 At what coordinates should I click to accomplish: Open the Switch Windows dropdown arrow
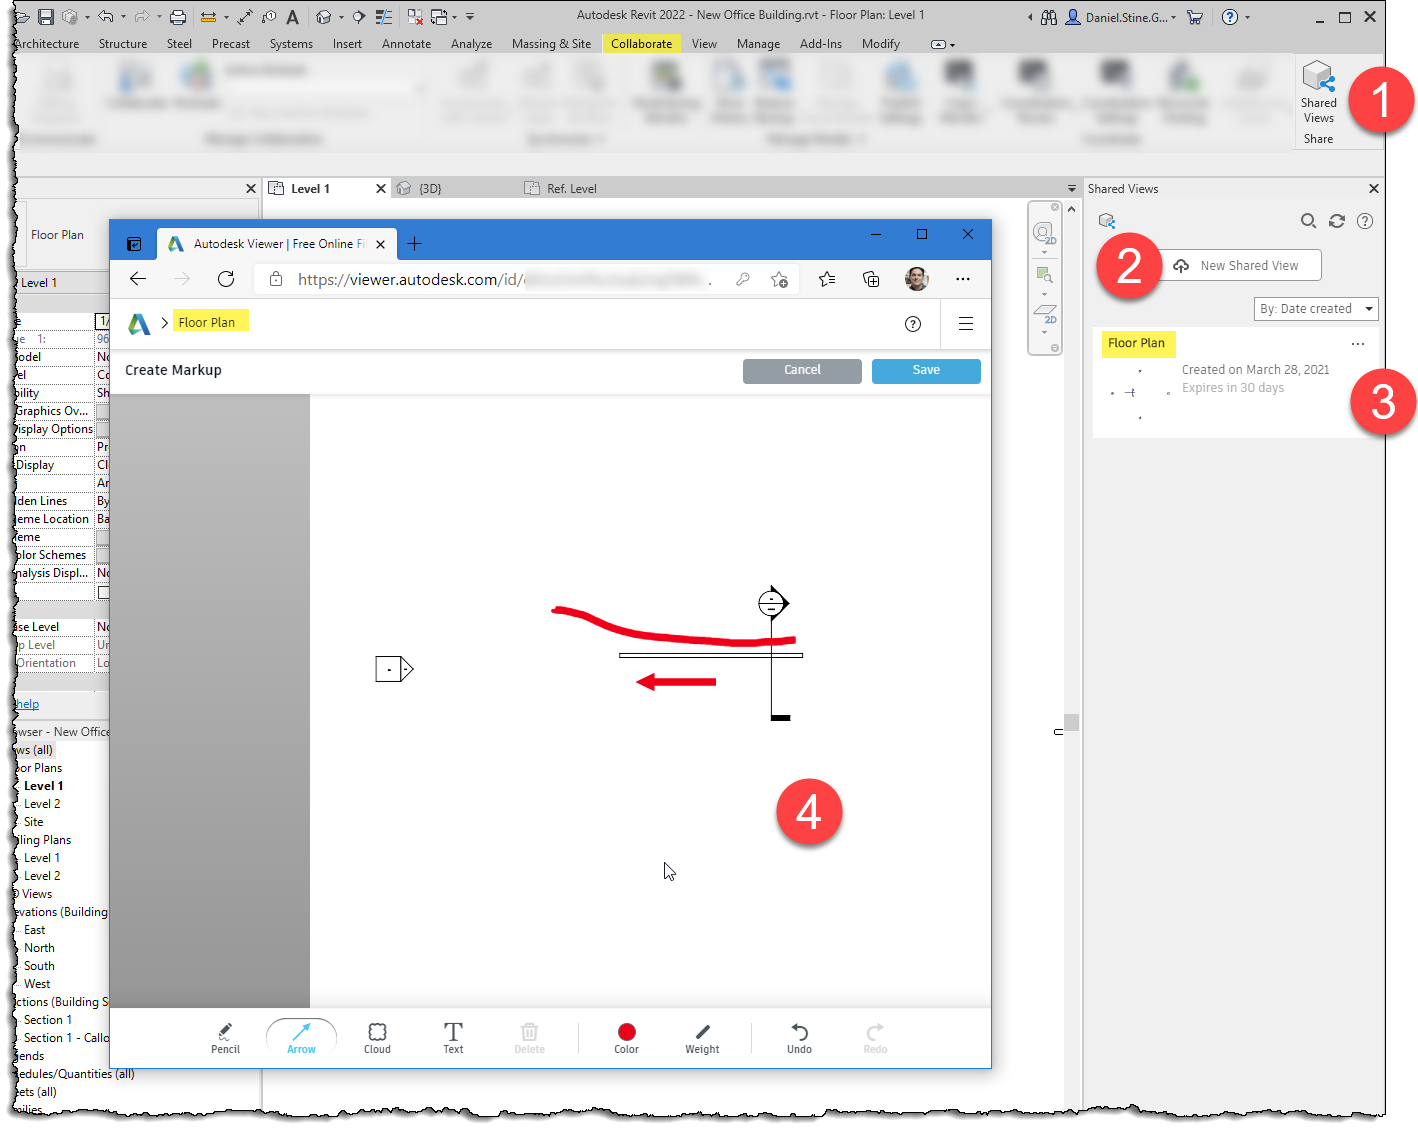(454, 17)
